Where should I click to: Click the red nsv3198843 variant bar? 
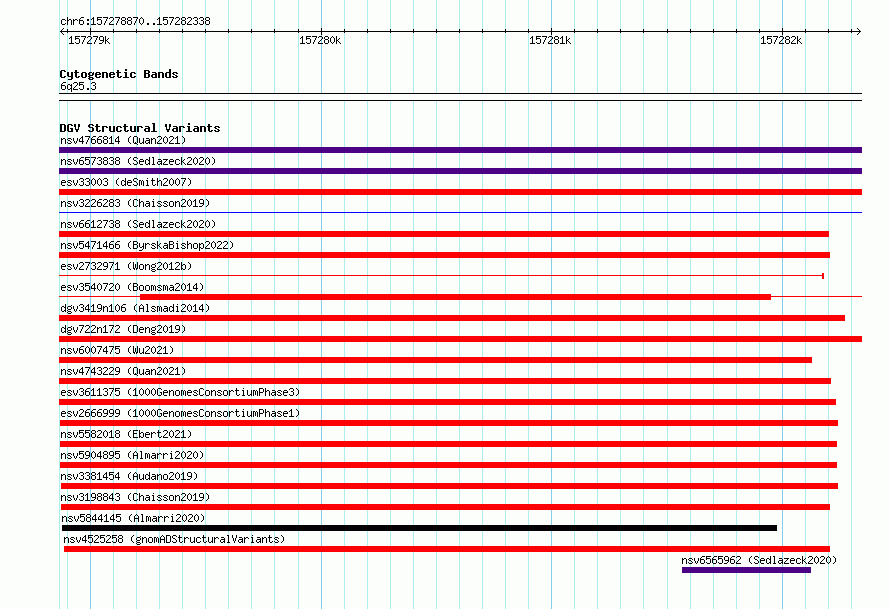(x=446, y=507)
